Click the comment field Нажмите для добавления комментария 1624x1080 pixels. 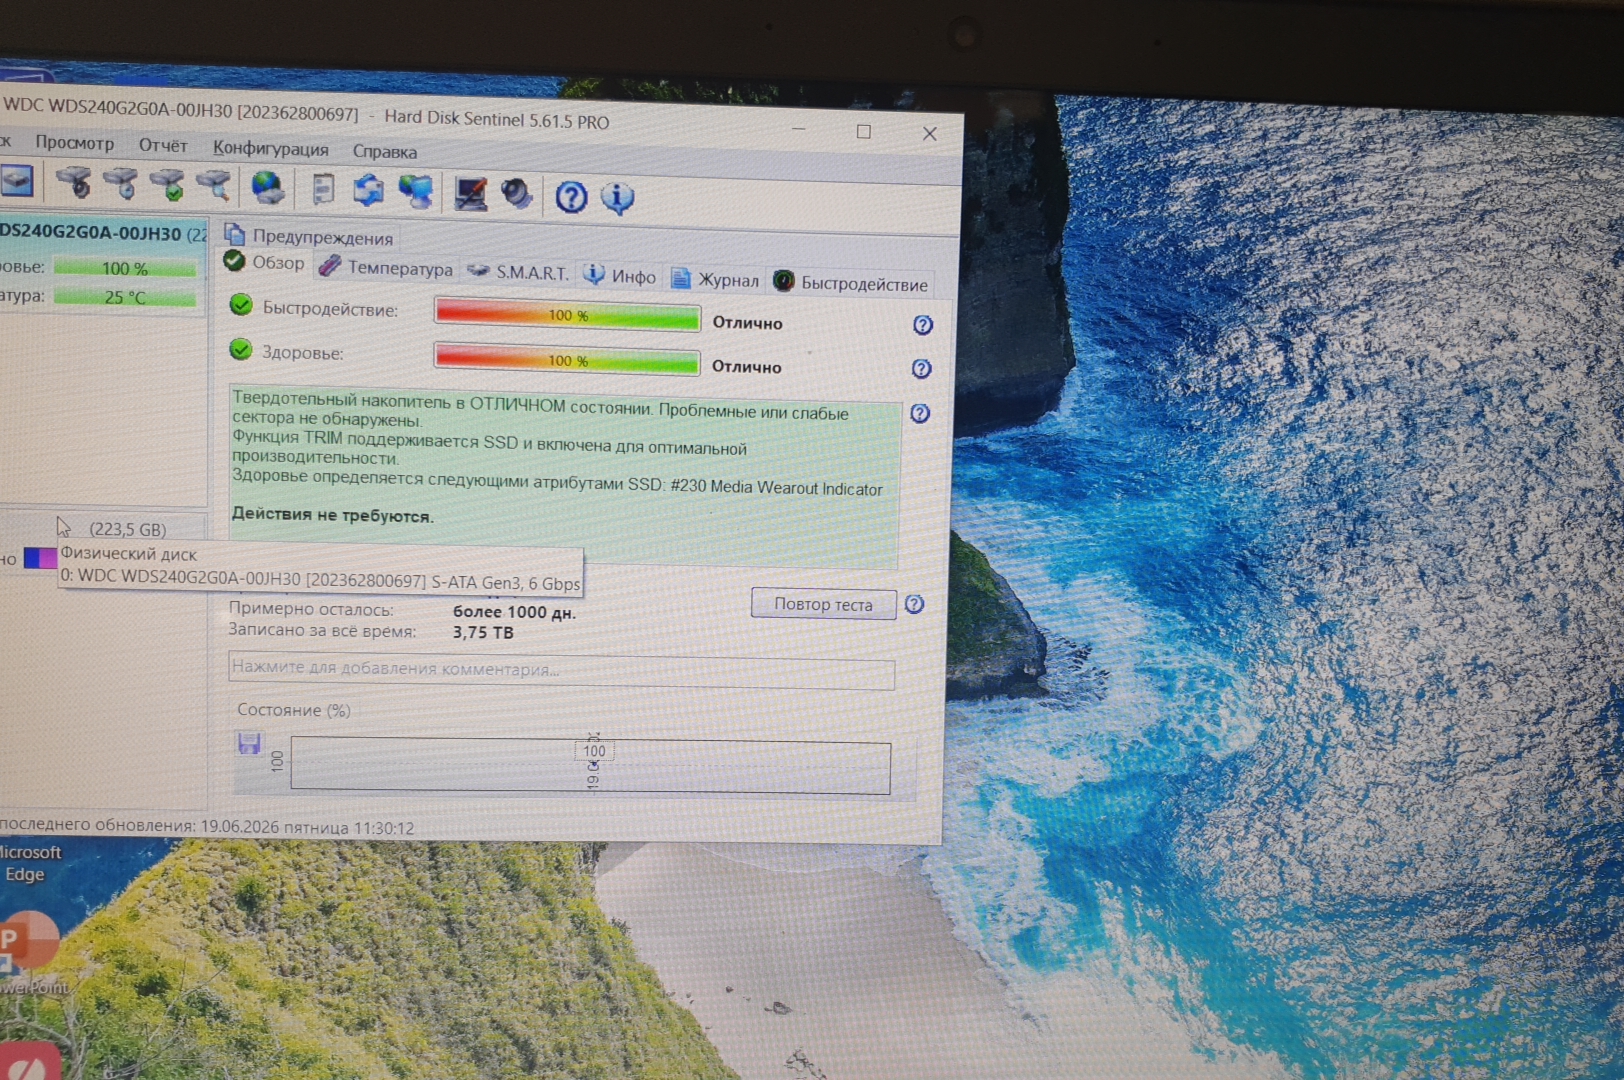[x=561, y=672]
